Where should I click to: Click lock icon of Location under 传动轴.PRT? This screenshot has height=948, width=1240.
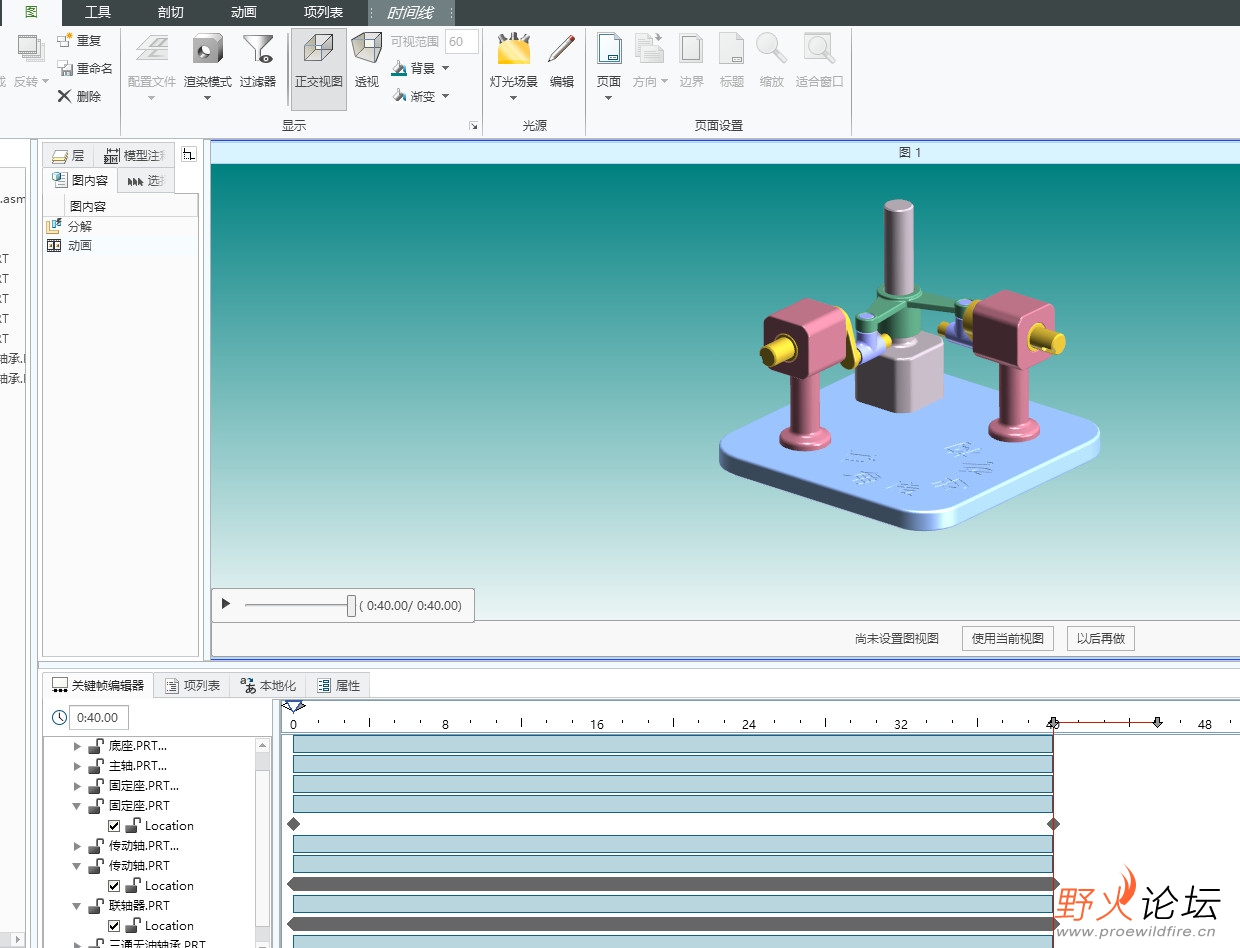click(x=133, y=885)
